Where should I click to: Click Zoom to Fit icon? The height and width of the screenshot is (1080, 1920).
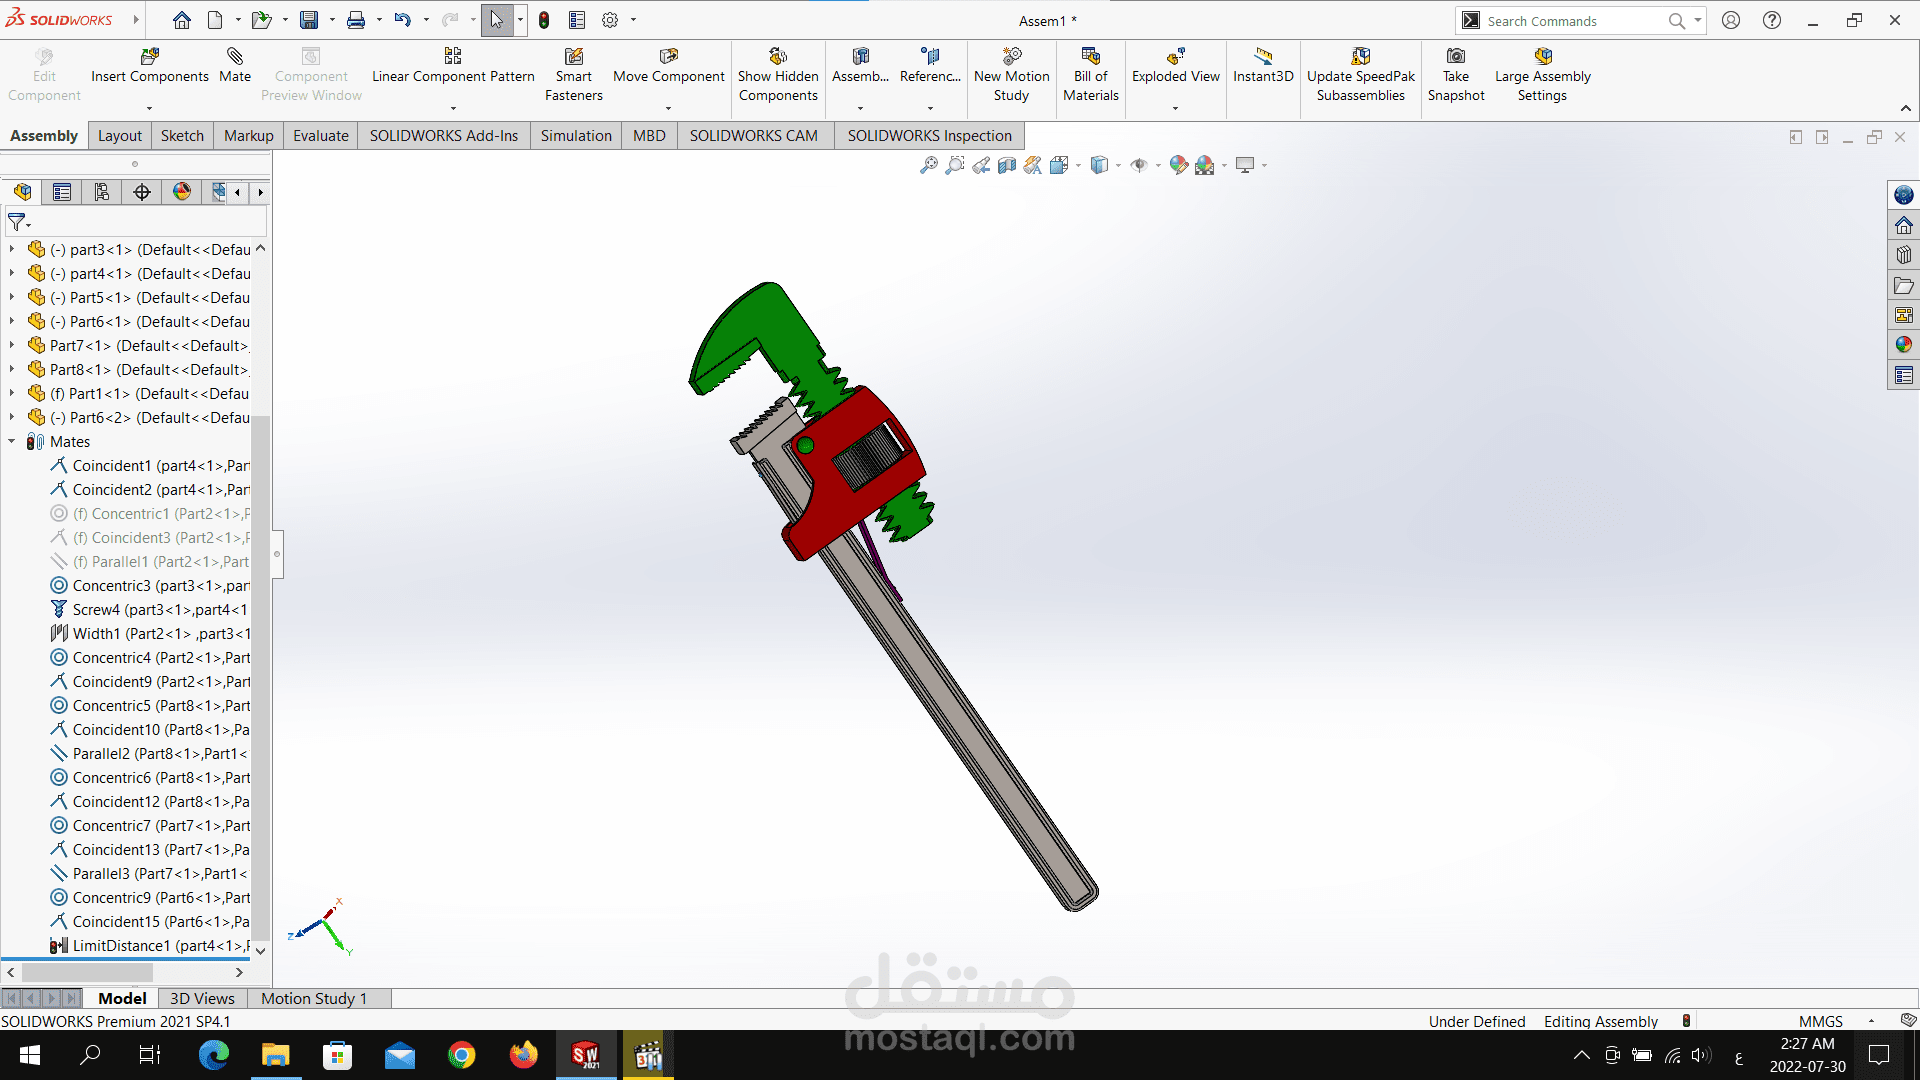point(929,165)
